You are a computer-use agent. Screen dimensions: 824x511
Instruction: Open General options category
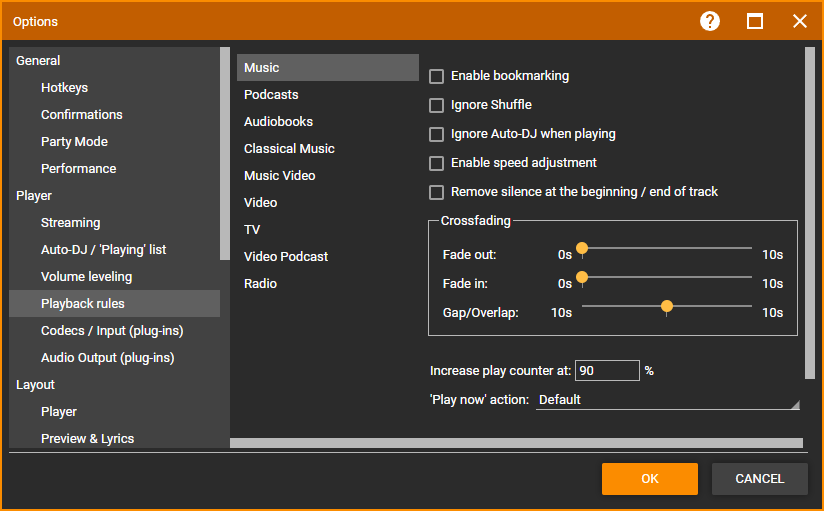point(115,60)
